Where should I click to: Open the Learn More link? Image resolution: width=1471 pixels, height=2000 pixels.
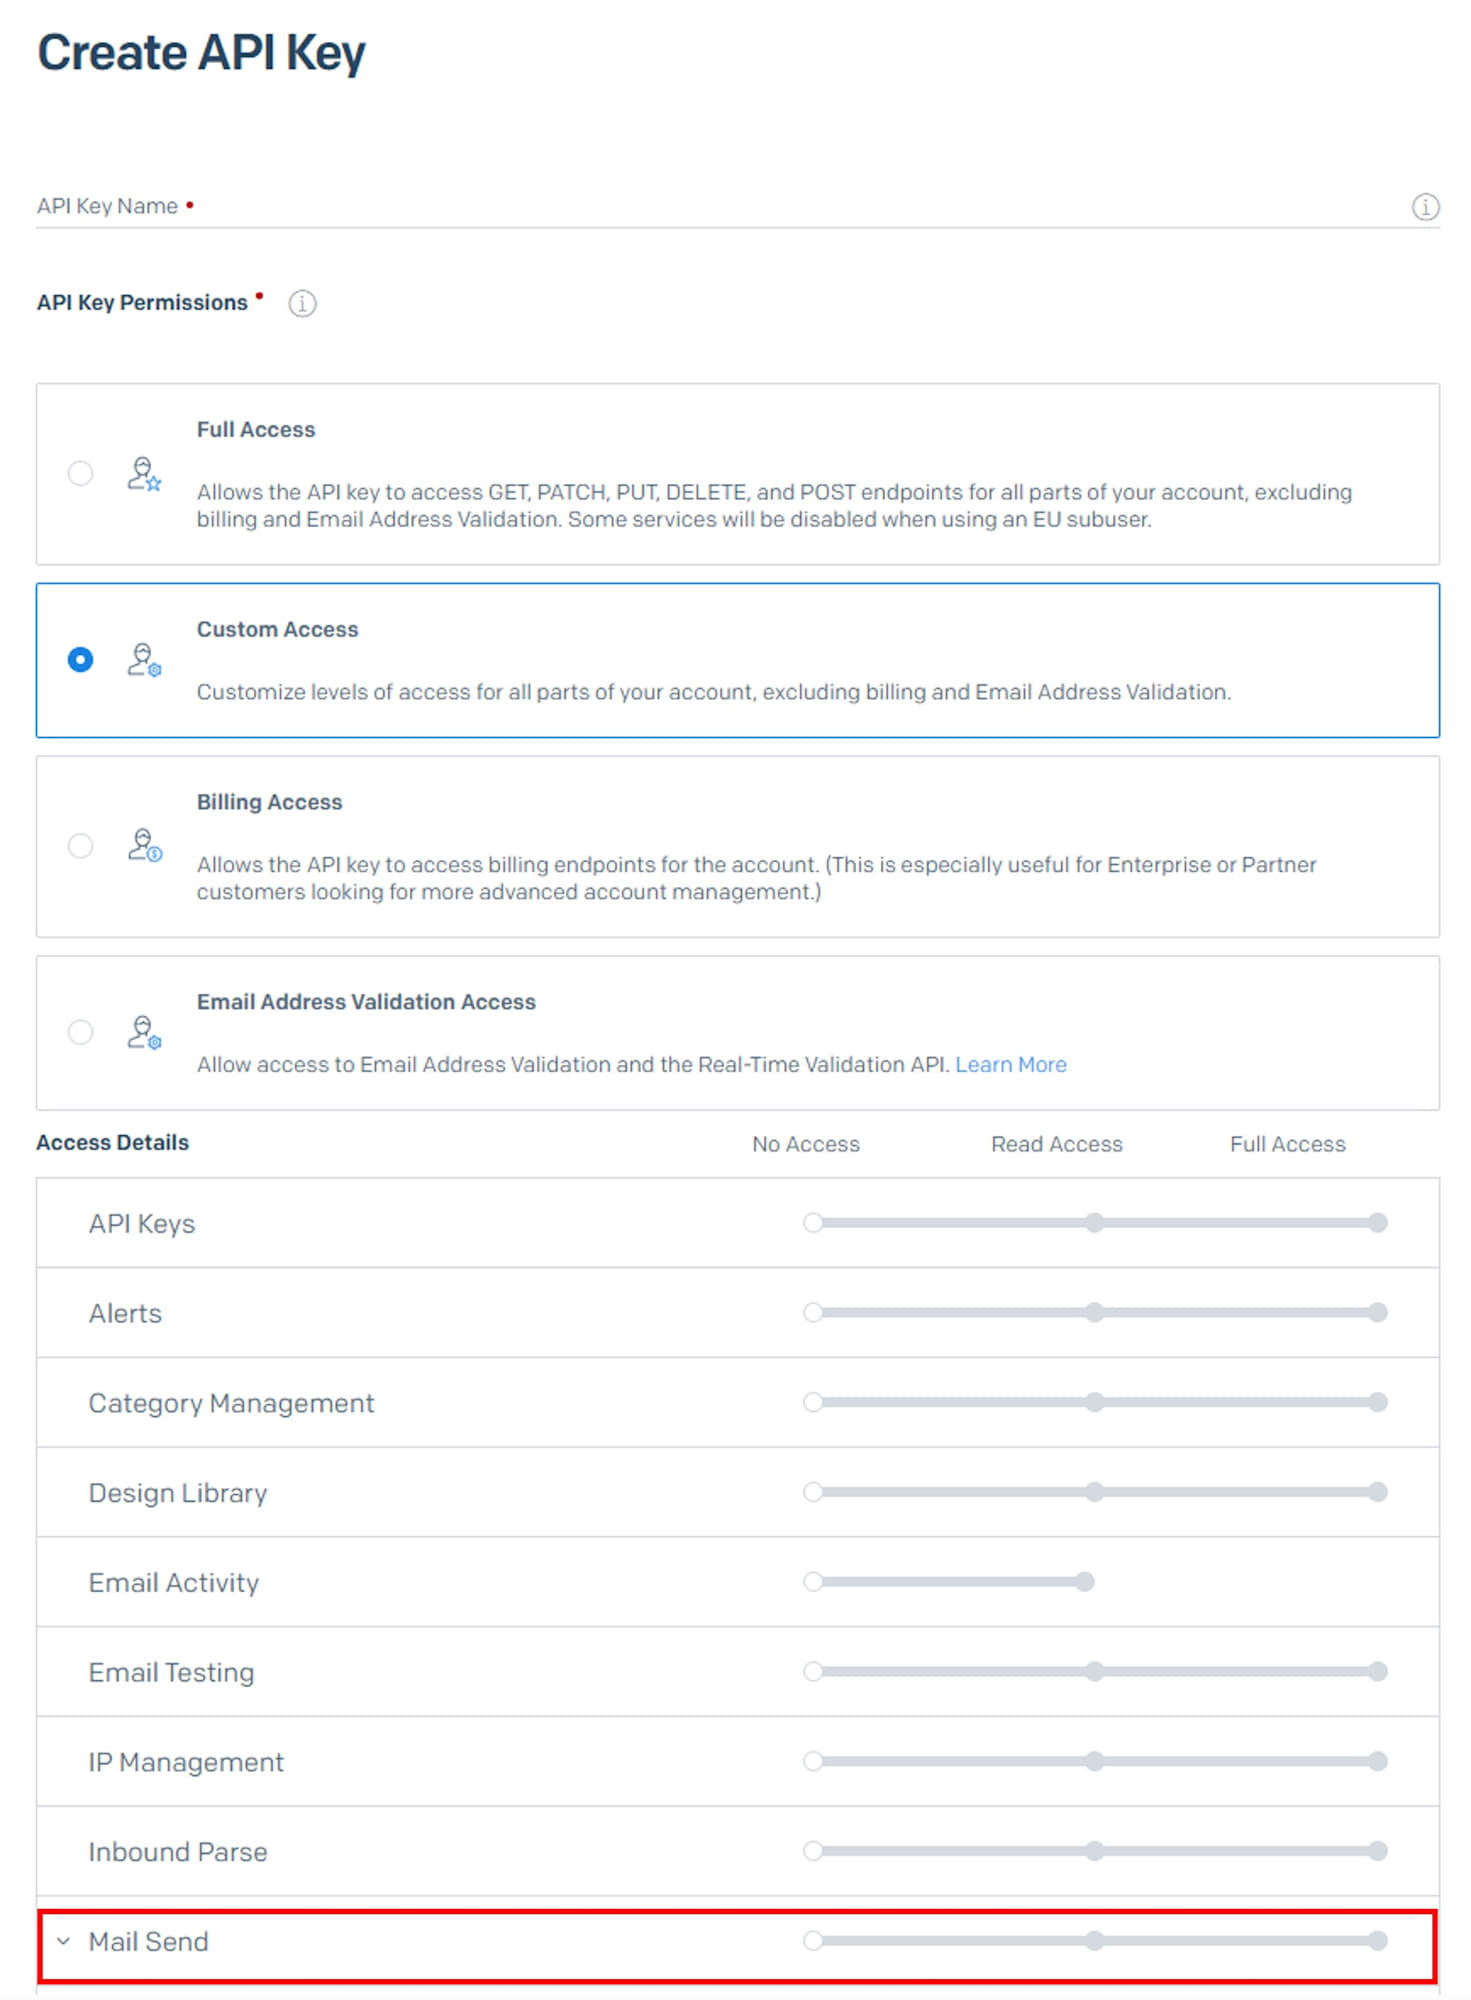[x=1010, y=1065]
